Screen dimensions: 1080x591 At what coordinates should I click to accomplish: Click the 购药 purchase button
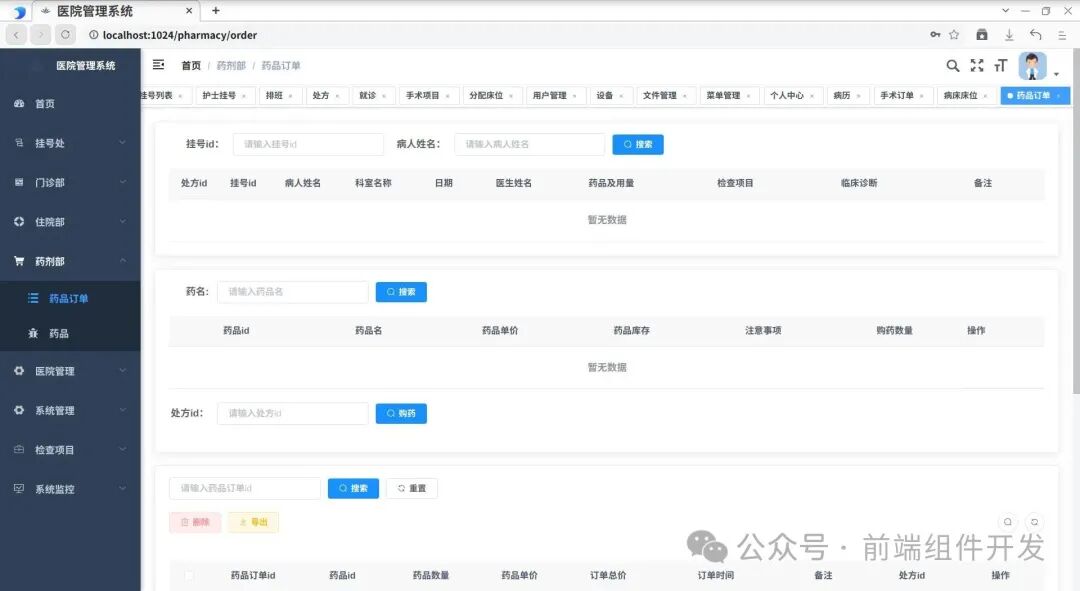[x=401, y=413]
